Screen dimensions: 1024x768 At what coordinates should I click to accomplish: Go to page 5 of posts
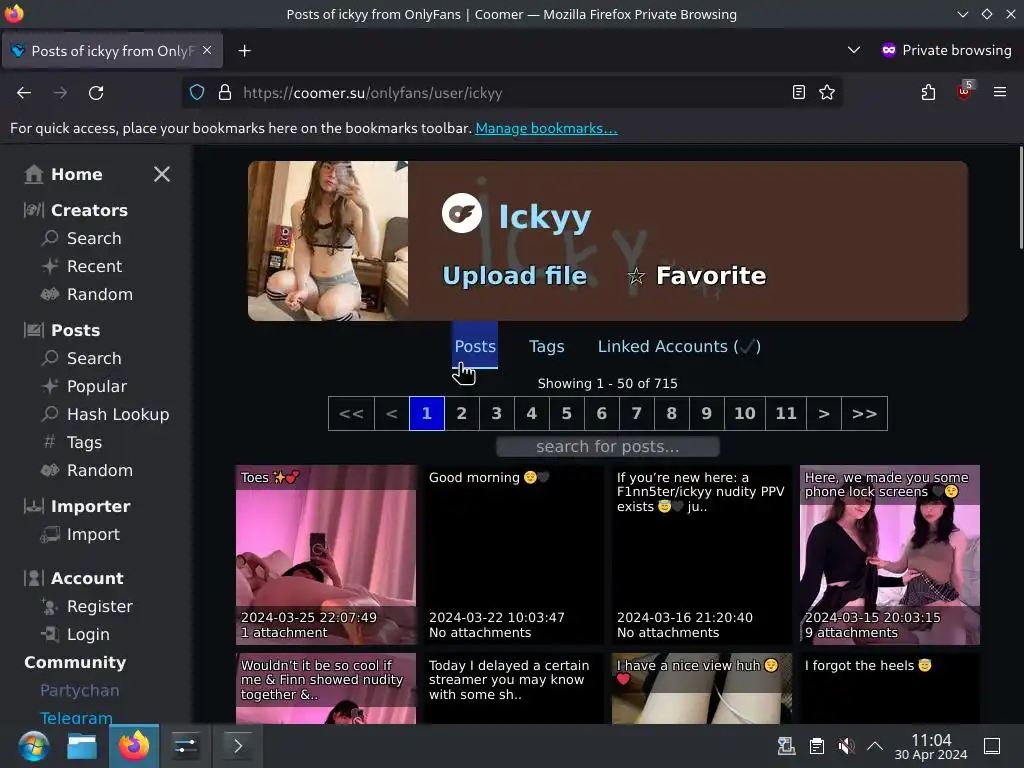[x=566, y=413]
